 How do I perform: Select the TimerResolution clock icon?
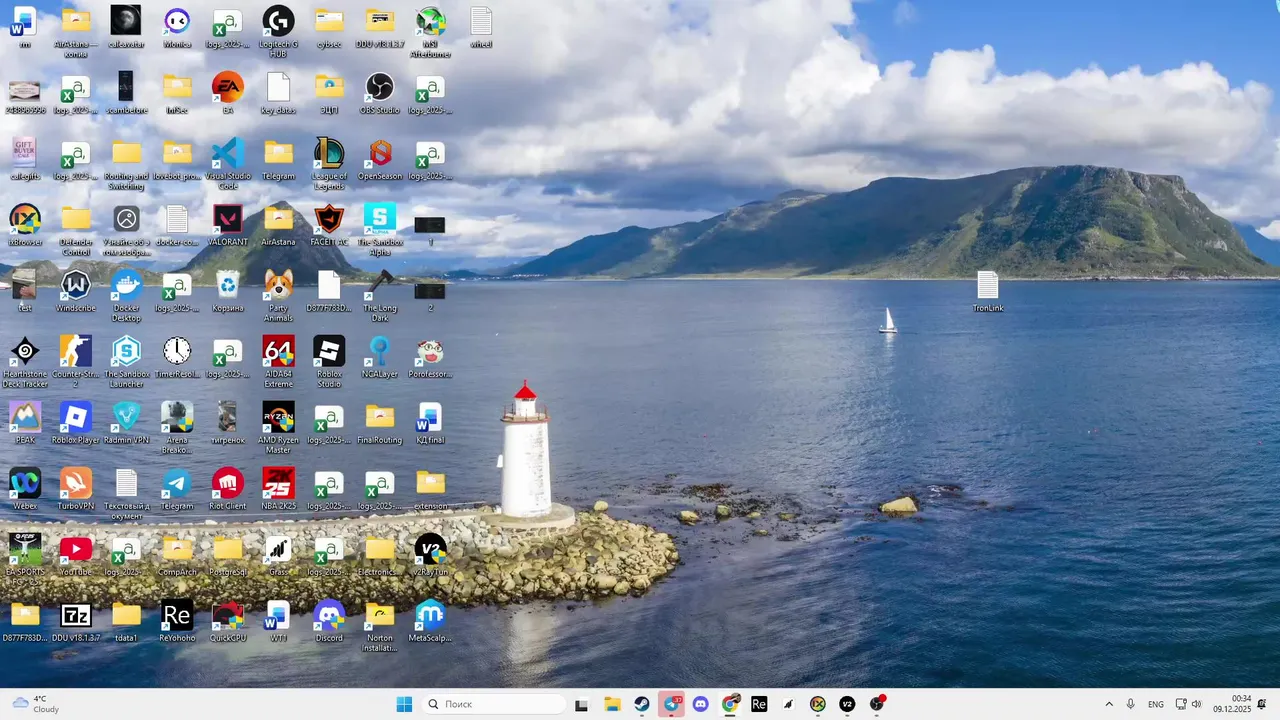point(177,357)
